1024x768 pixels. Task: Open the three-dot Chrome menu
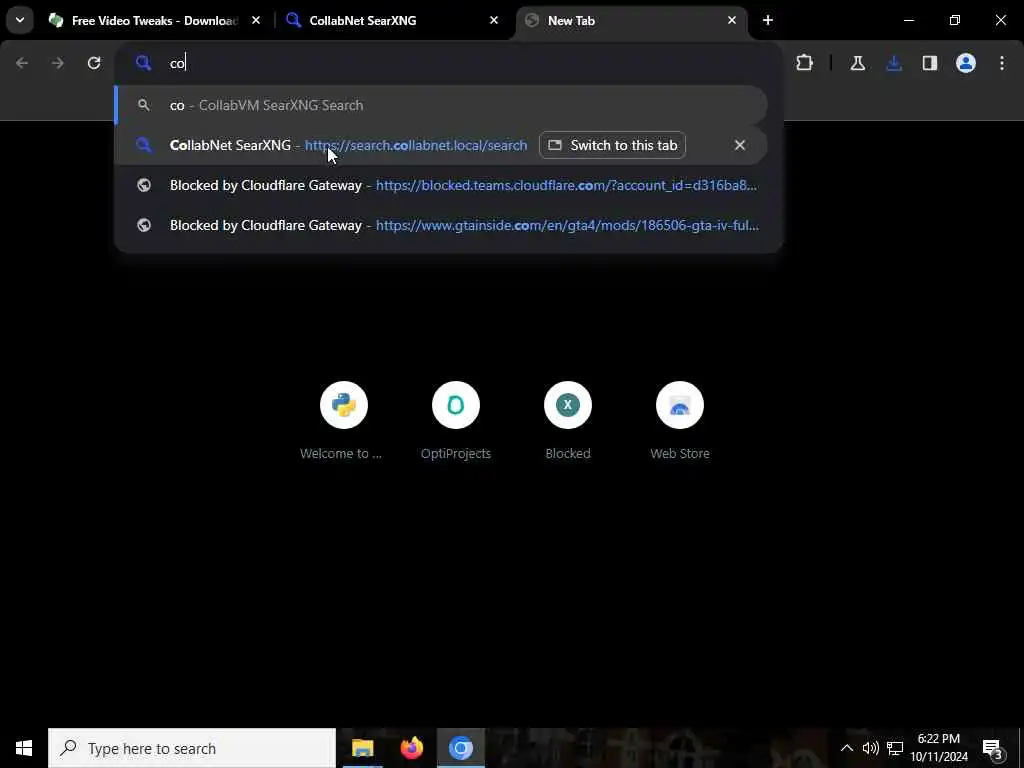coord(1002,63)
